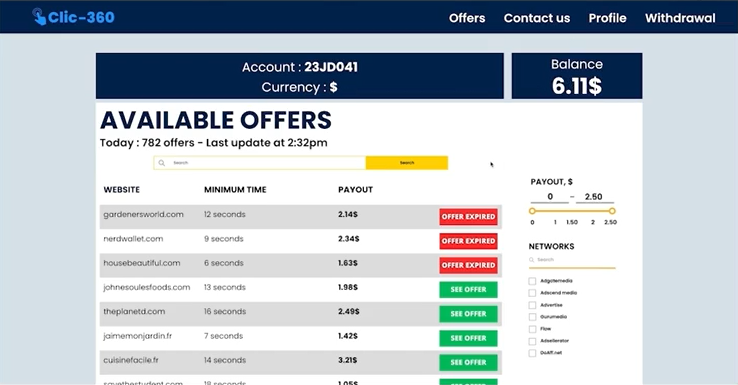Open SEE OFFER for theplanetd.com

(x=468, y=314)
